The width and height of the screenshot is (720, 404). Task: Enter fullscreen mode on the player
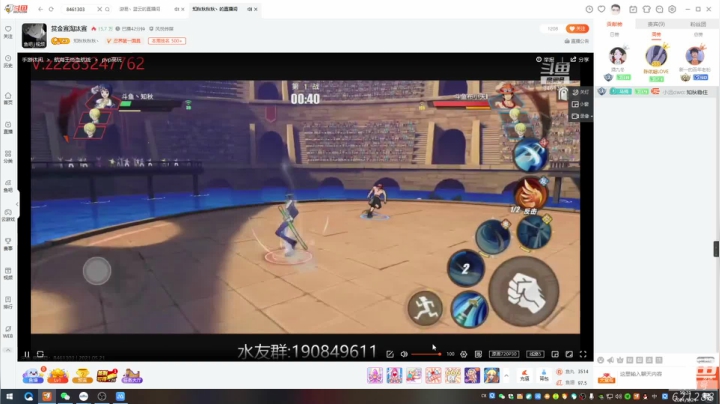[583, 354]
